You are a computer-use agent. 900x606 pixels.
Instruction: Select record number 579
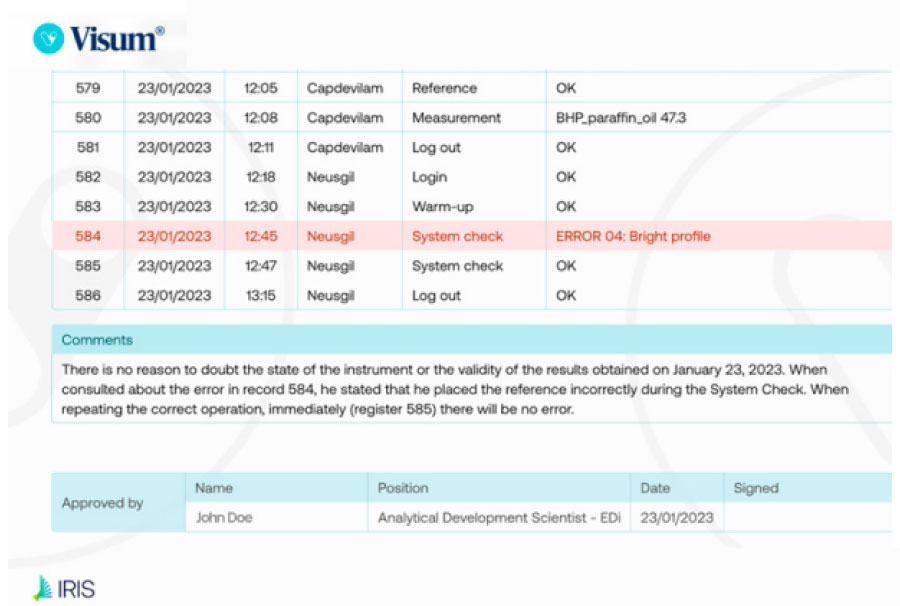[x=88, y=88]
